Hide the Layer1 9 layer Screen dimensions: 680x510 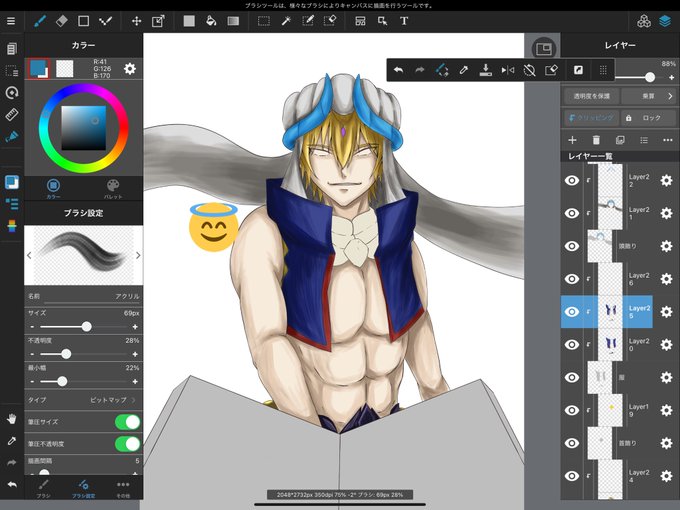572,410
